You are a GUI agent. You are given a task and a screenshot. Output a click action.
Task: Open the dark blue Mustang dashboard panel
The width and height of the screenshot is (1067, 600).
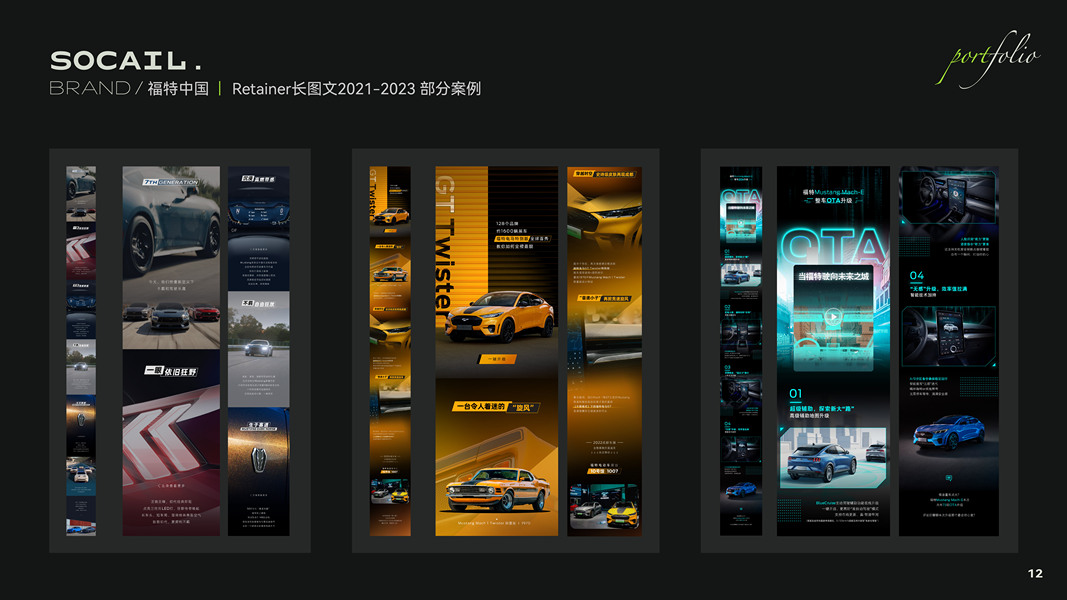point(259,229)
